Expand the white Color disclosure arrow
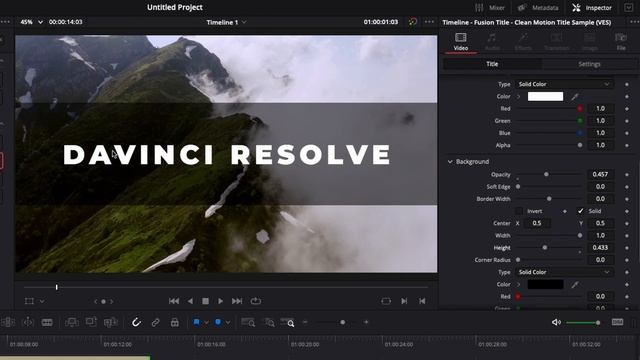Viewport: 640px width, 360px height. 519,97
